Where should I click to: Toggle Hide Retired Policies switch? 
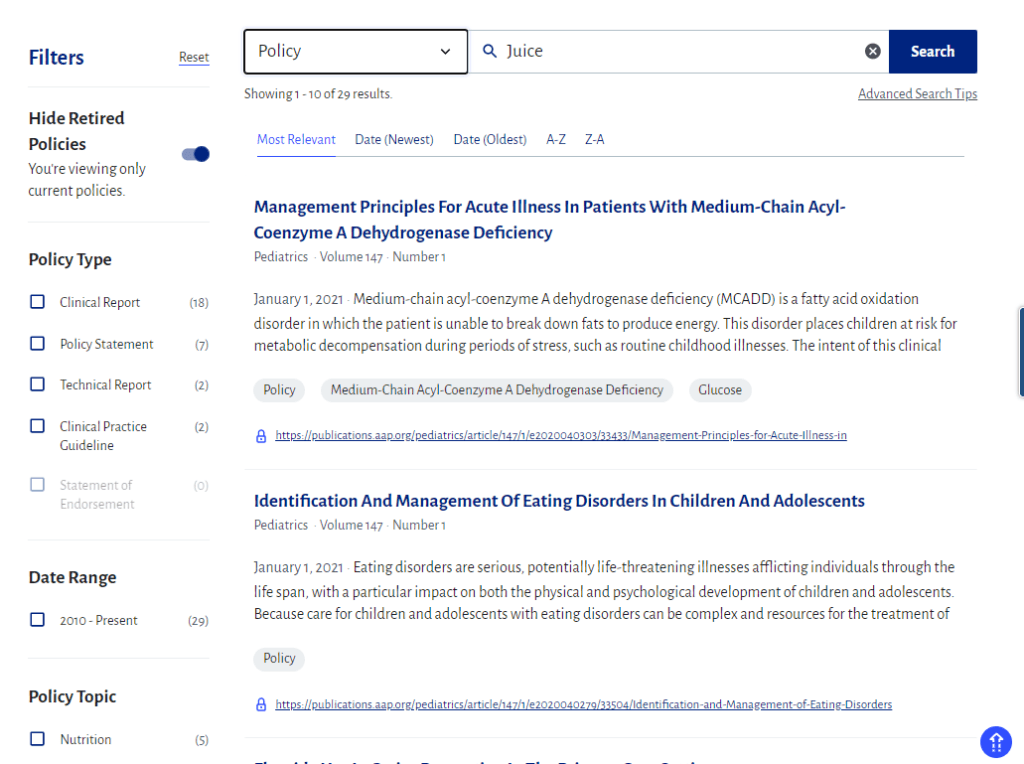pyautogui.click(x=195, y=154)
